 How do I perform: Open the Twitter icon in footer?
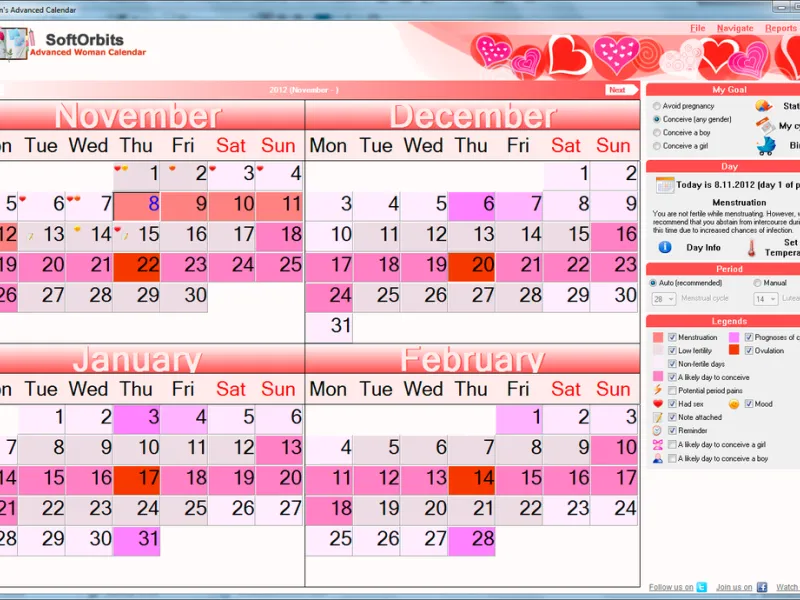pos(702,587)
